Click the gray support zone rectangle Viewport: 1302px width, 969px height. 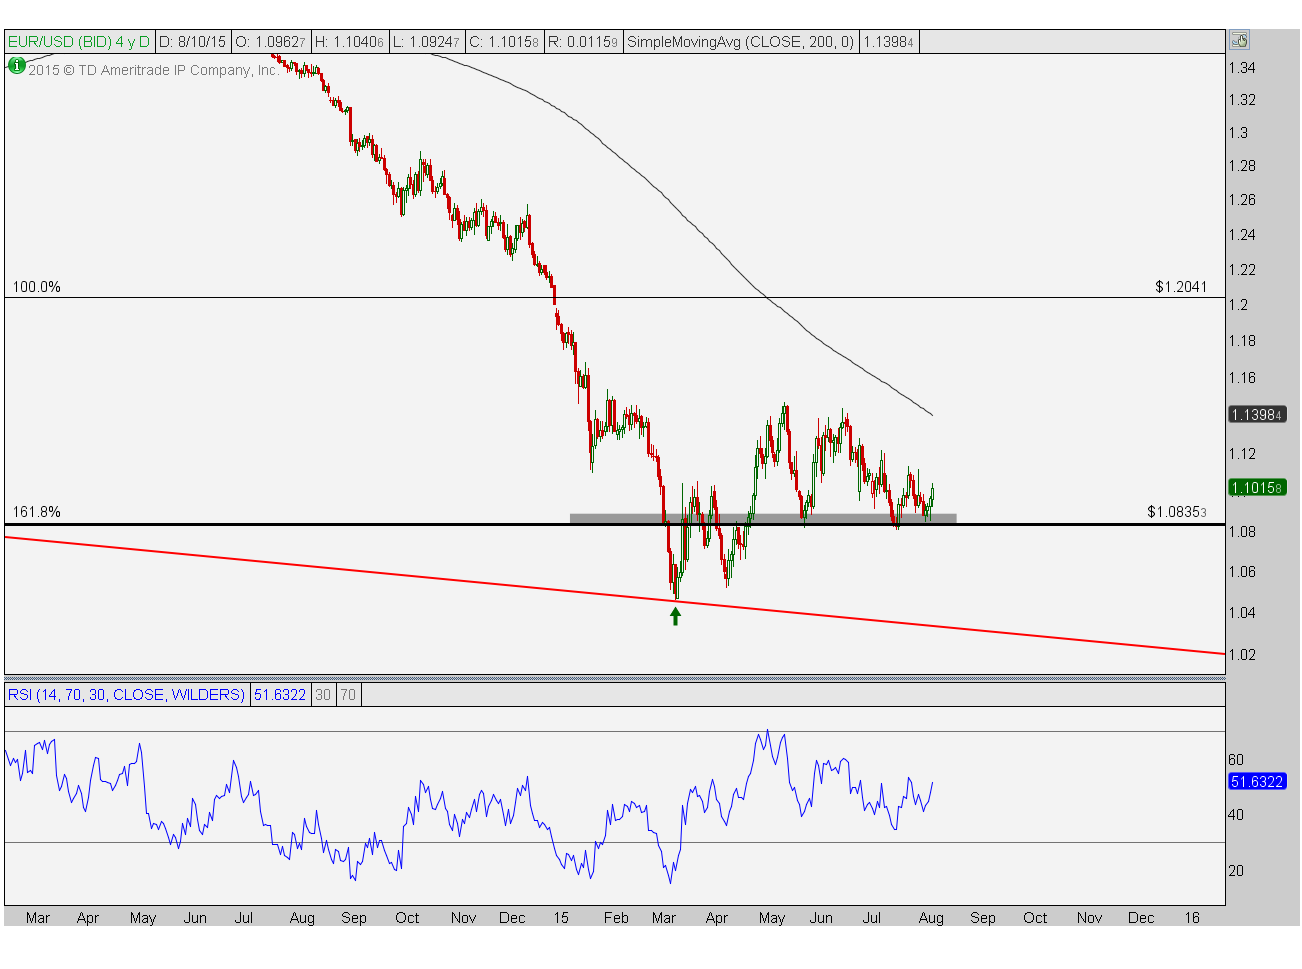(x=763, y=518)
